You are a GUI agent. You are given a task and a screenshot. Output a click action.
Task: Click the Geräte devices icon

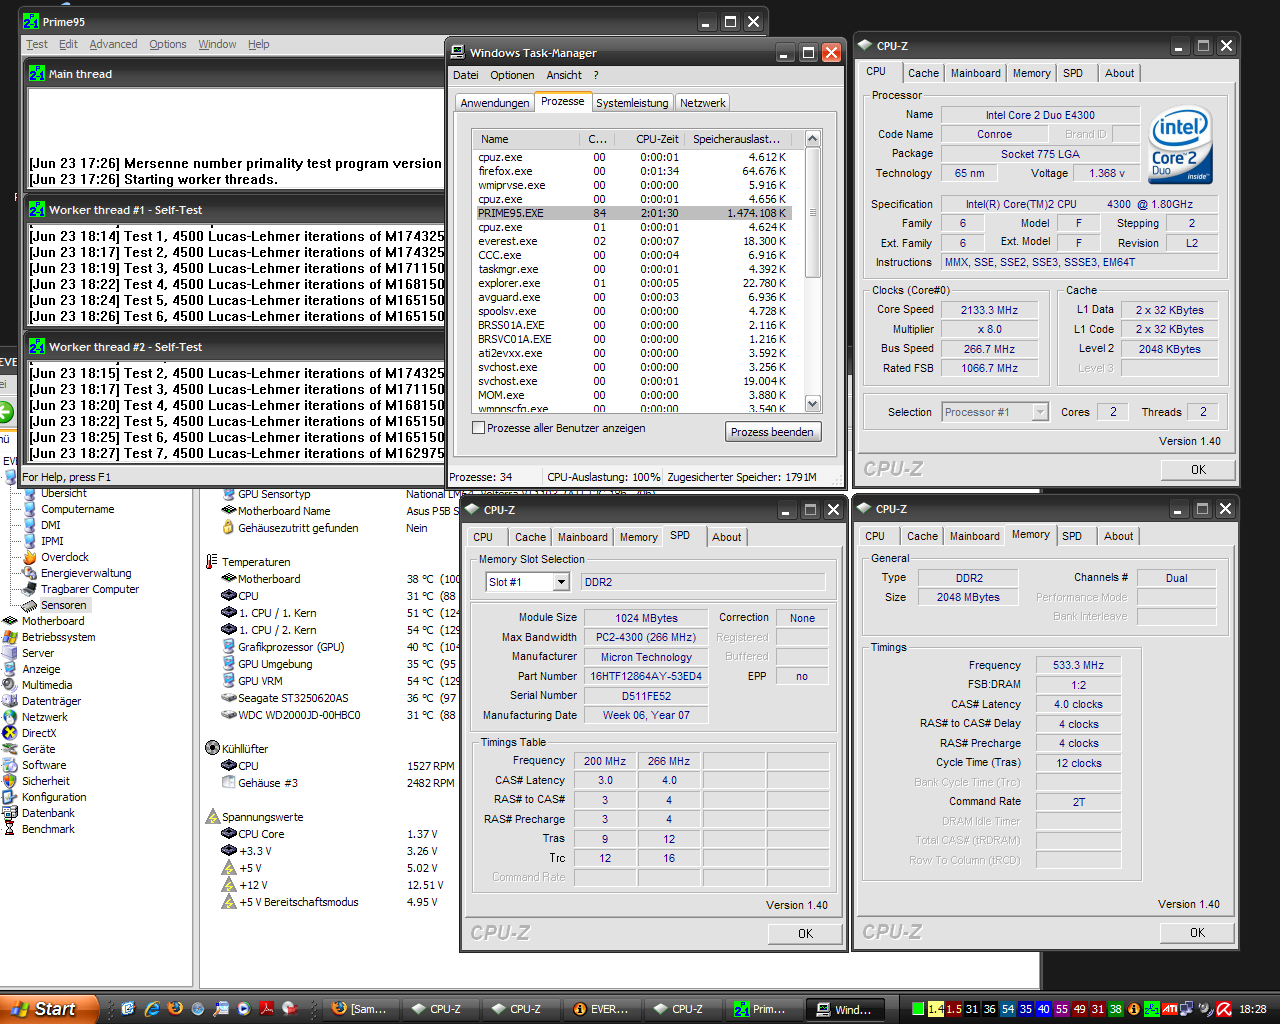[x=11, y=749]
